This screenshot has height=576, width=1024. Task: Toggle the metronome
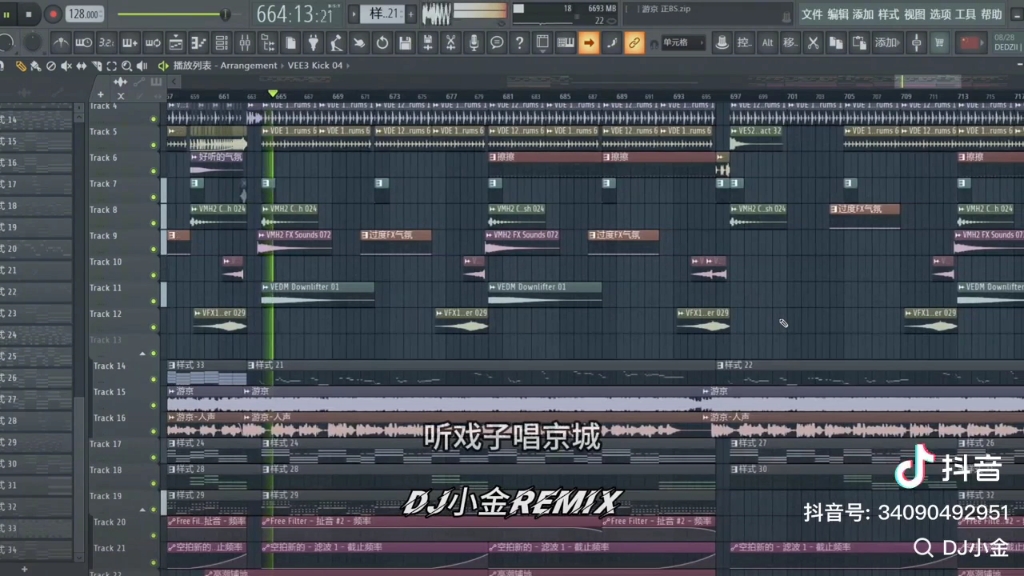(61, 43)
